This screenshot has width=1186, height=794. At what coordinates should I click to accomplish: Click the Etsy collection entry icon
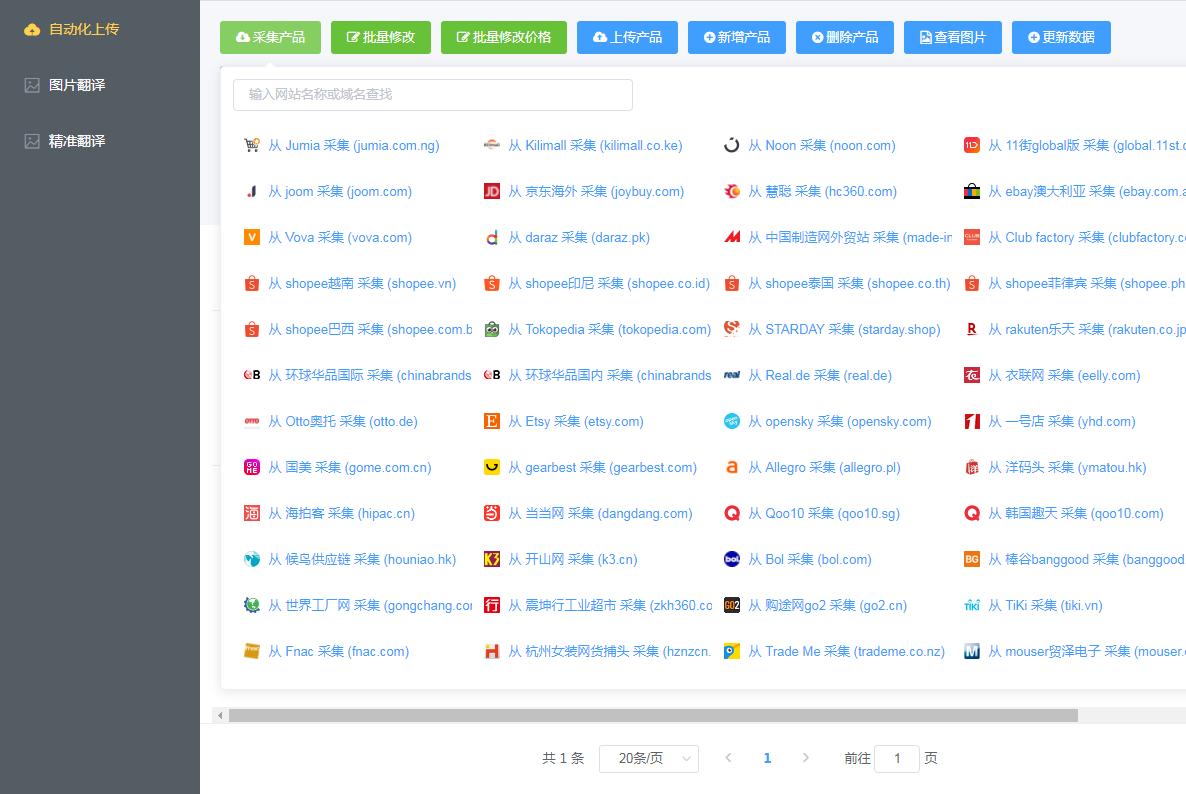pyautogui.click(x=491, y=421)
